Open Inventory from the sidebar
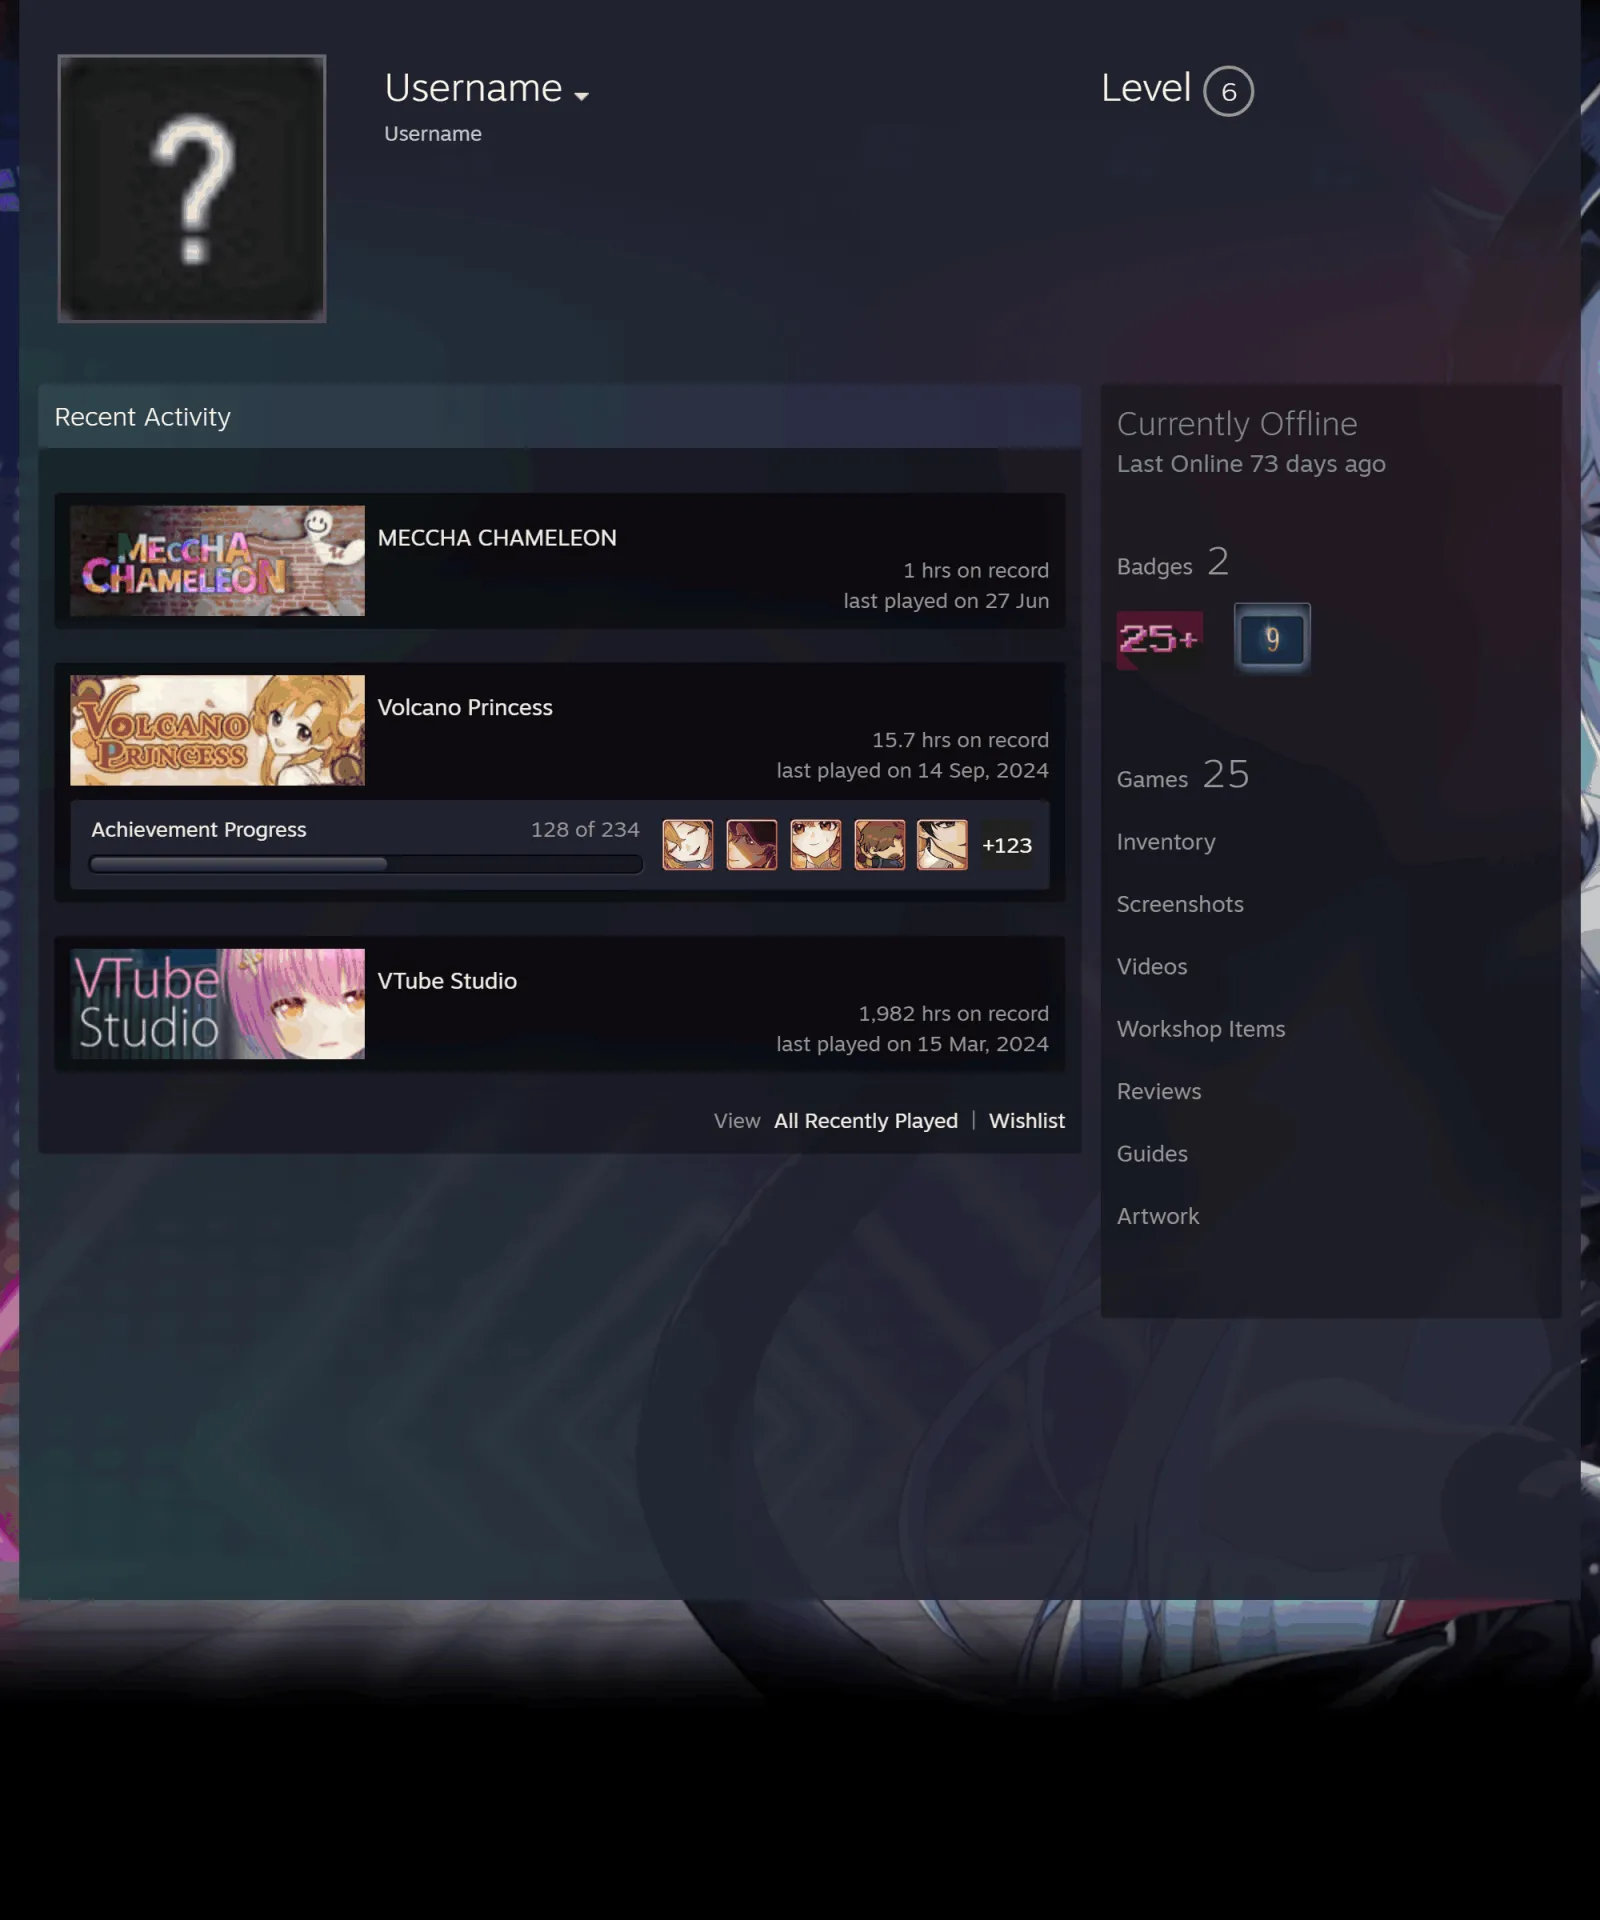The width and height of the screenshot is (1600, 1920). click(x=1166, y=842)
